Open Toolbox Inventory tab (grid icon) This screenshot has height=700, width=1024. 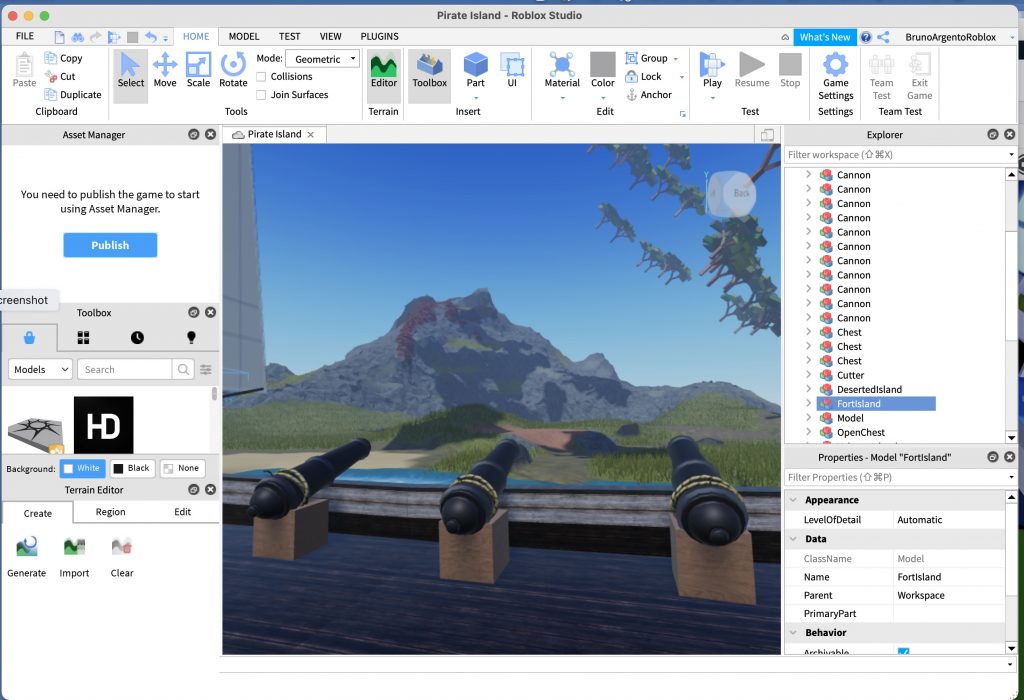[84, 338]
